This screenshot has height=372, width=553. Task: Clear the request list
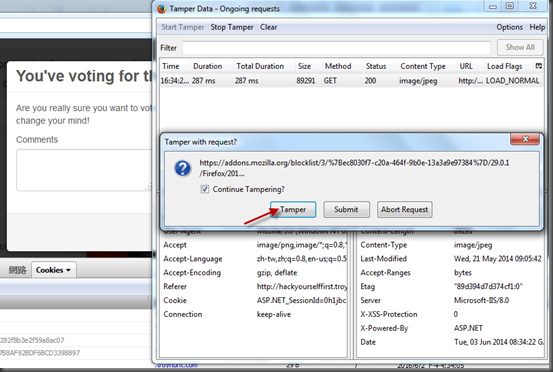coord(268,27)
